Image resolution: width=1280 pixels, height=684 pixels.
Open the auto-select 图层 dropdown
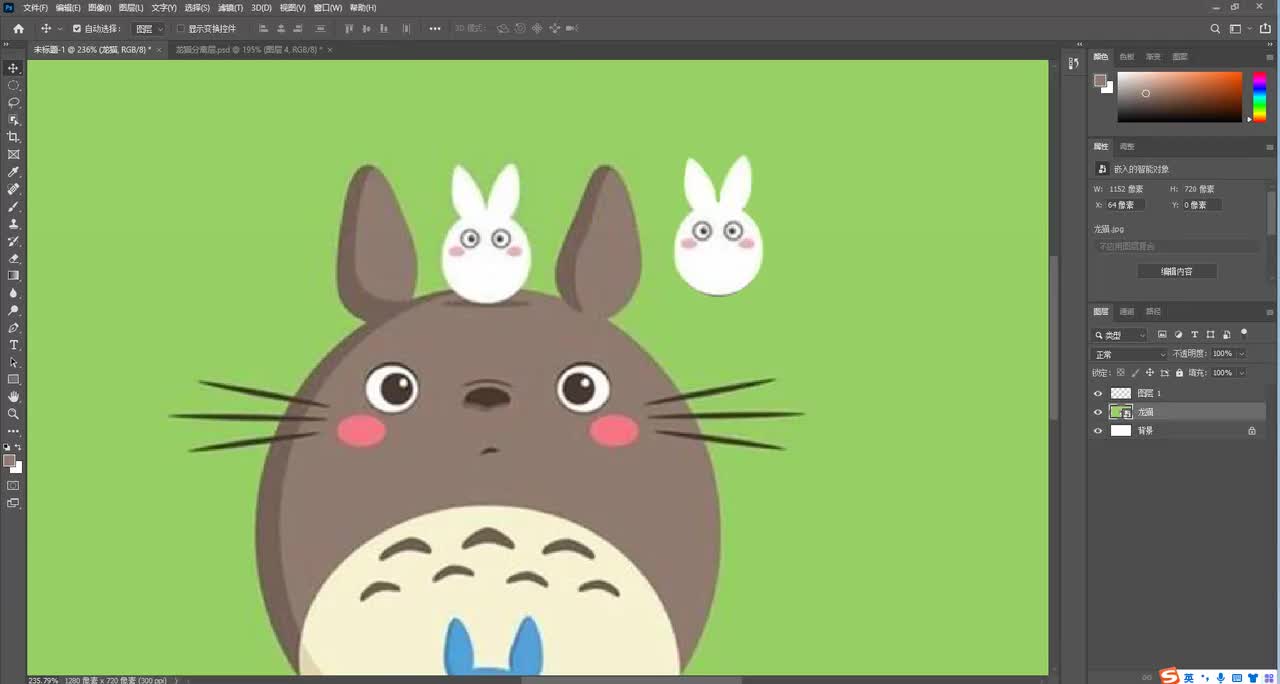point(148,29)
